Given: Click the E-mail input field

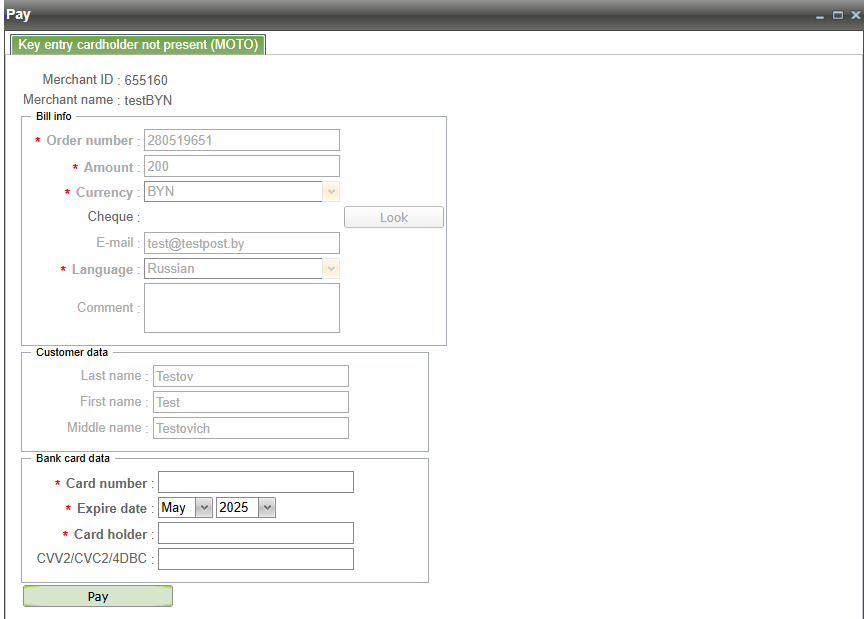Looking at the screenshot, I should [x=242, y=243].
